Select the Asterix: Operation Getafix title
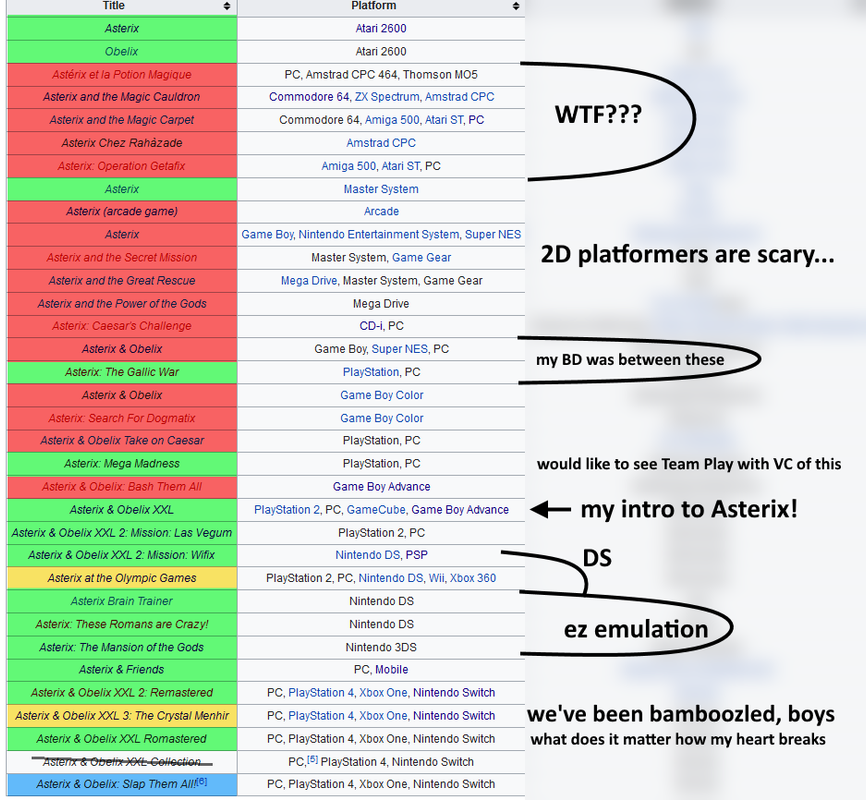 (122, 166)
